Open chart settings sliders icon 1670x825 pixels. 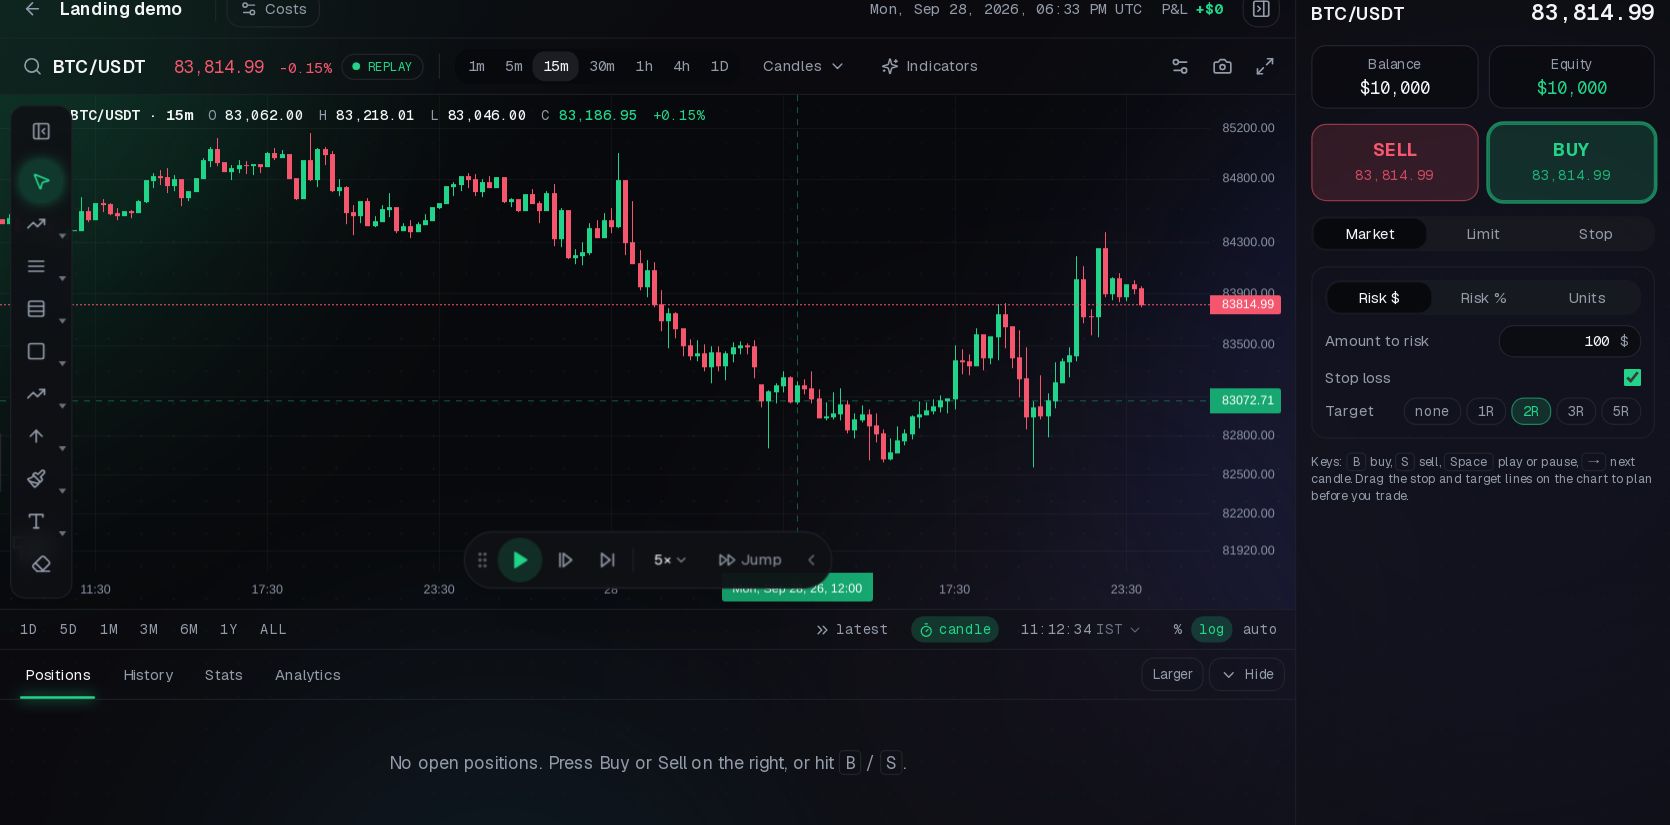pos(1180,66)
